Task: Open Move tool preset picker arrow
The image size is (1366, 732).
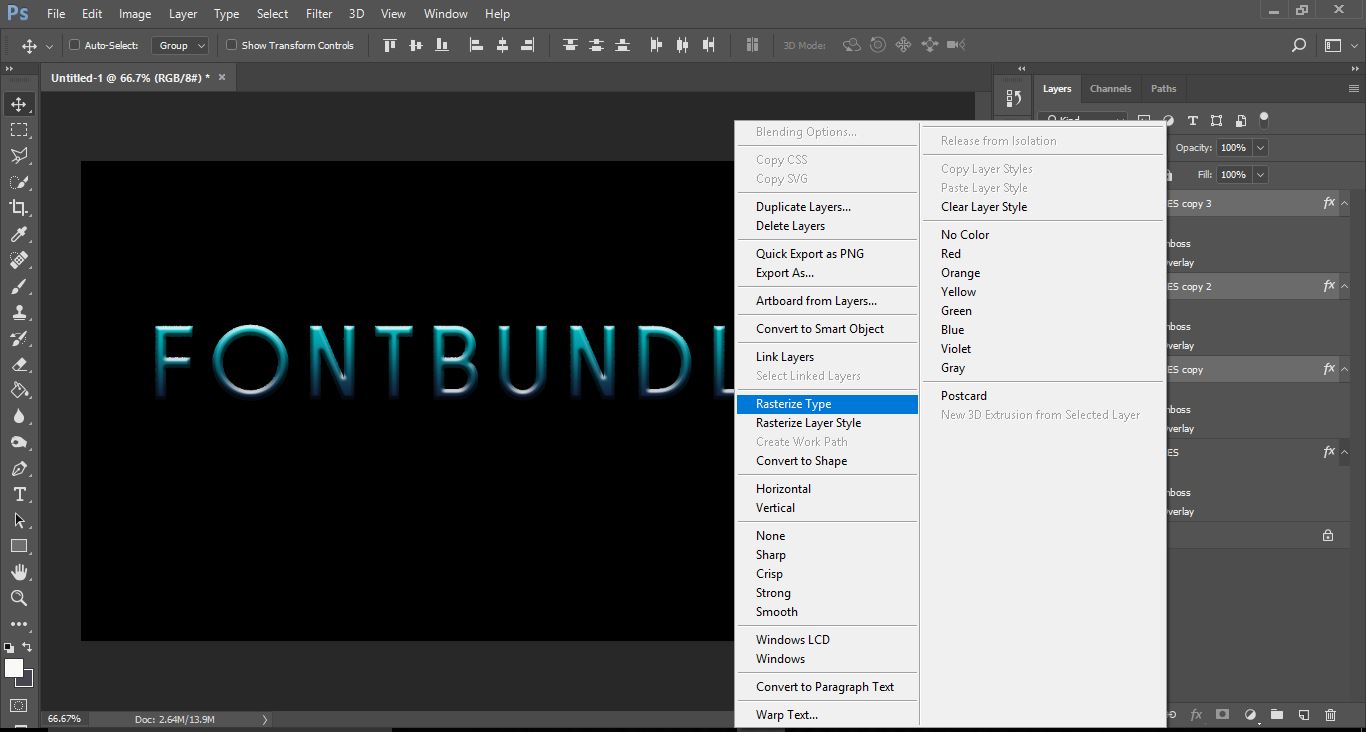Action: (x=49, y=46)
